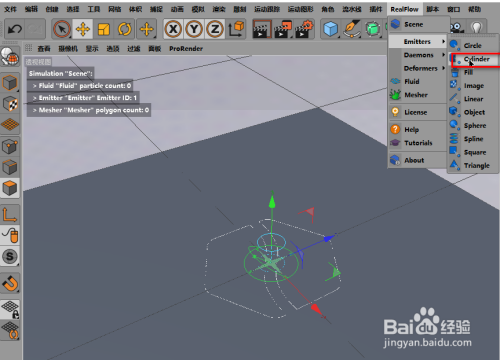Toggle the Z axis lock
500x360 pixels.
tap(215, 29)
